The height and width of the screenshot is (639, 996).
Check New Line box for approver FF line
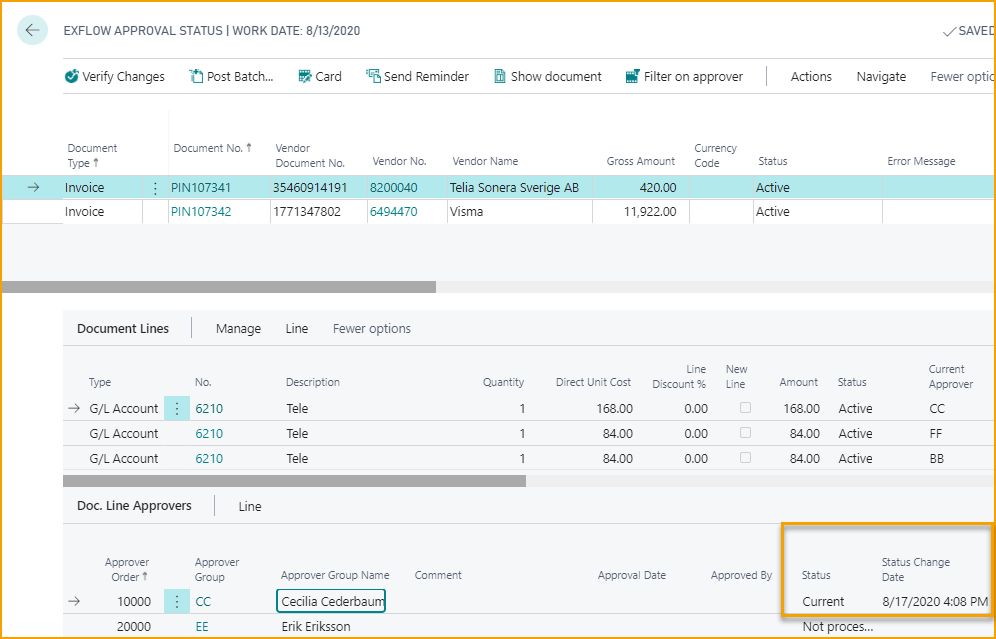click(x=745, y=433)
